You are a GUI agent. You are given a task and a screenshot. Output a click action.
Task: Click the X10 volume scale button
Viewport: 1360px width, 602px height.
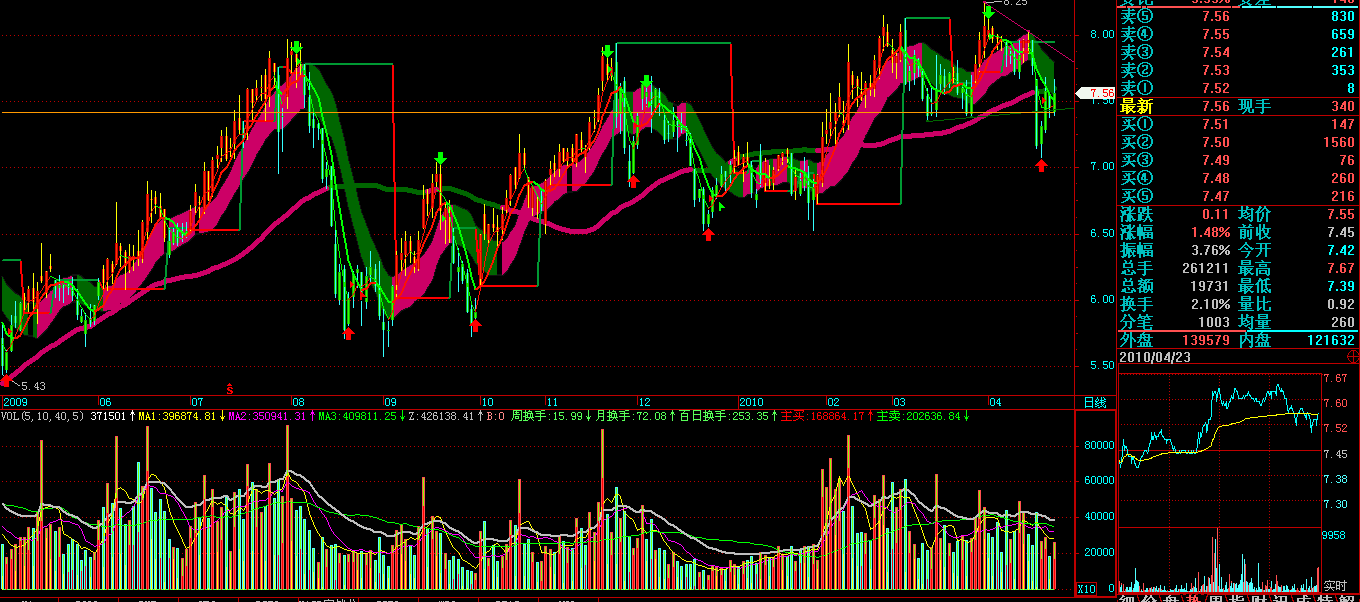(x=1086, y=588)
